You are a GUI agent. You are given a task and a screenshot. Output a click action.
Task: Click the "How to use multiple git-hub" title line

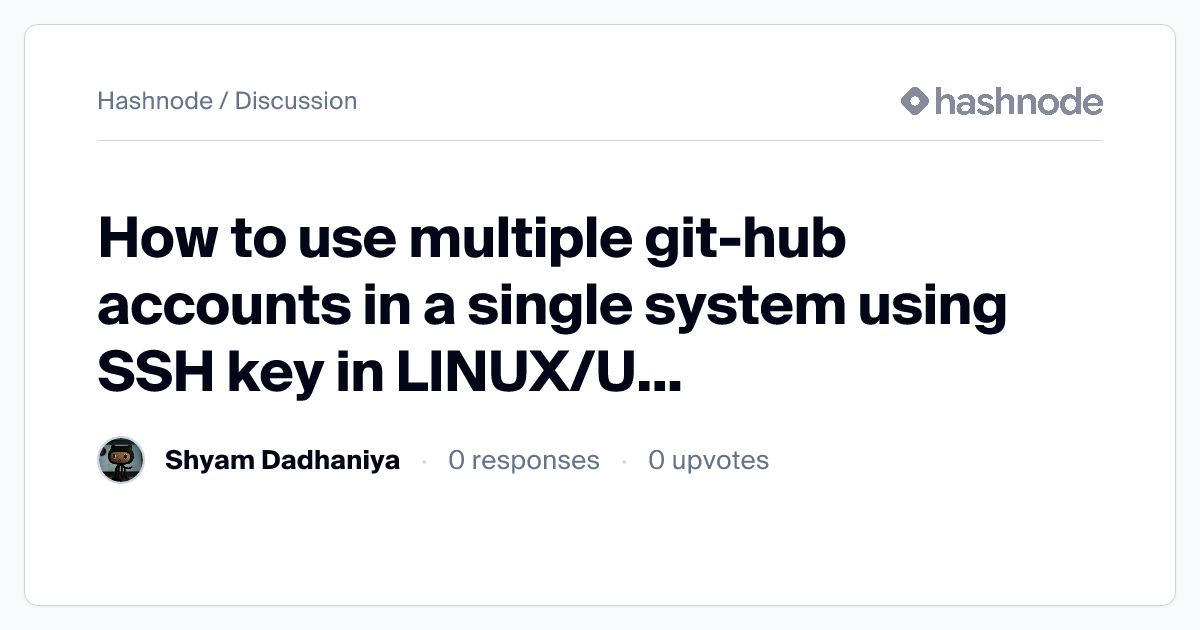pyautogui.click(x=471, y=244)
